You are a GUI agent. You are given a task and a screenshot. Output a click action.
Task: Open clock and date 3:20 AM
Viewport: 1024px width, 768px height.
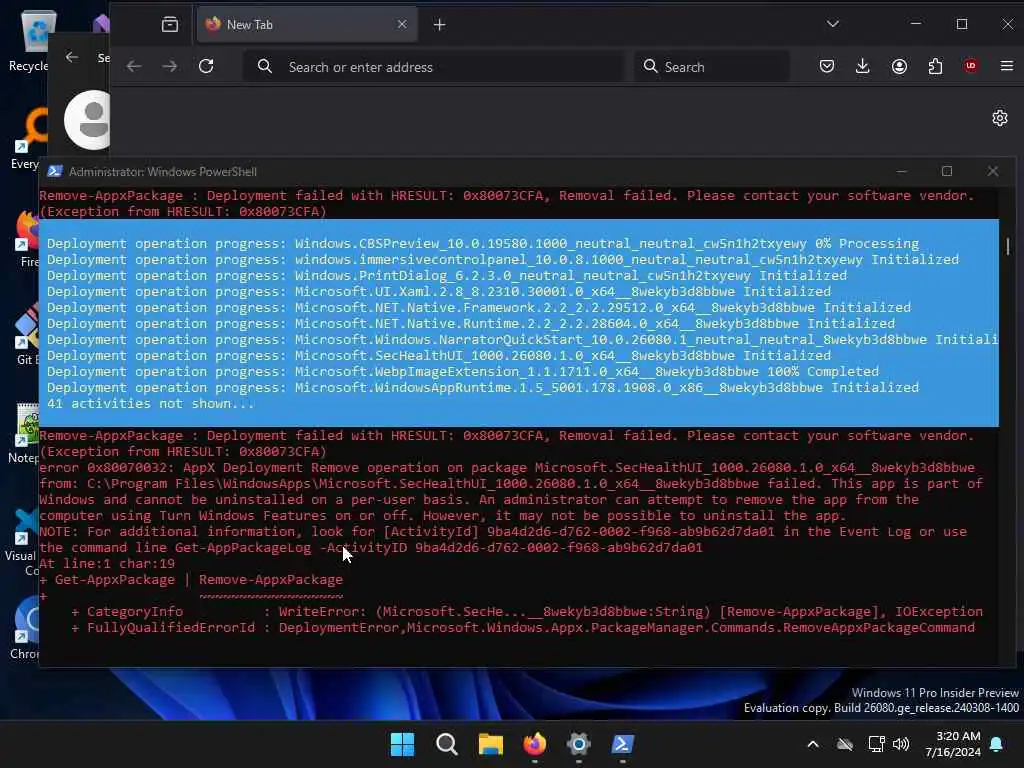953,744
